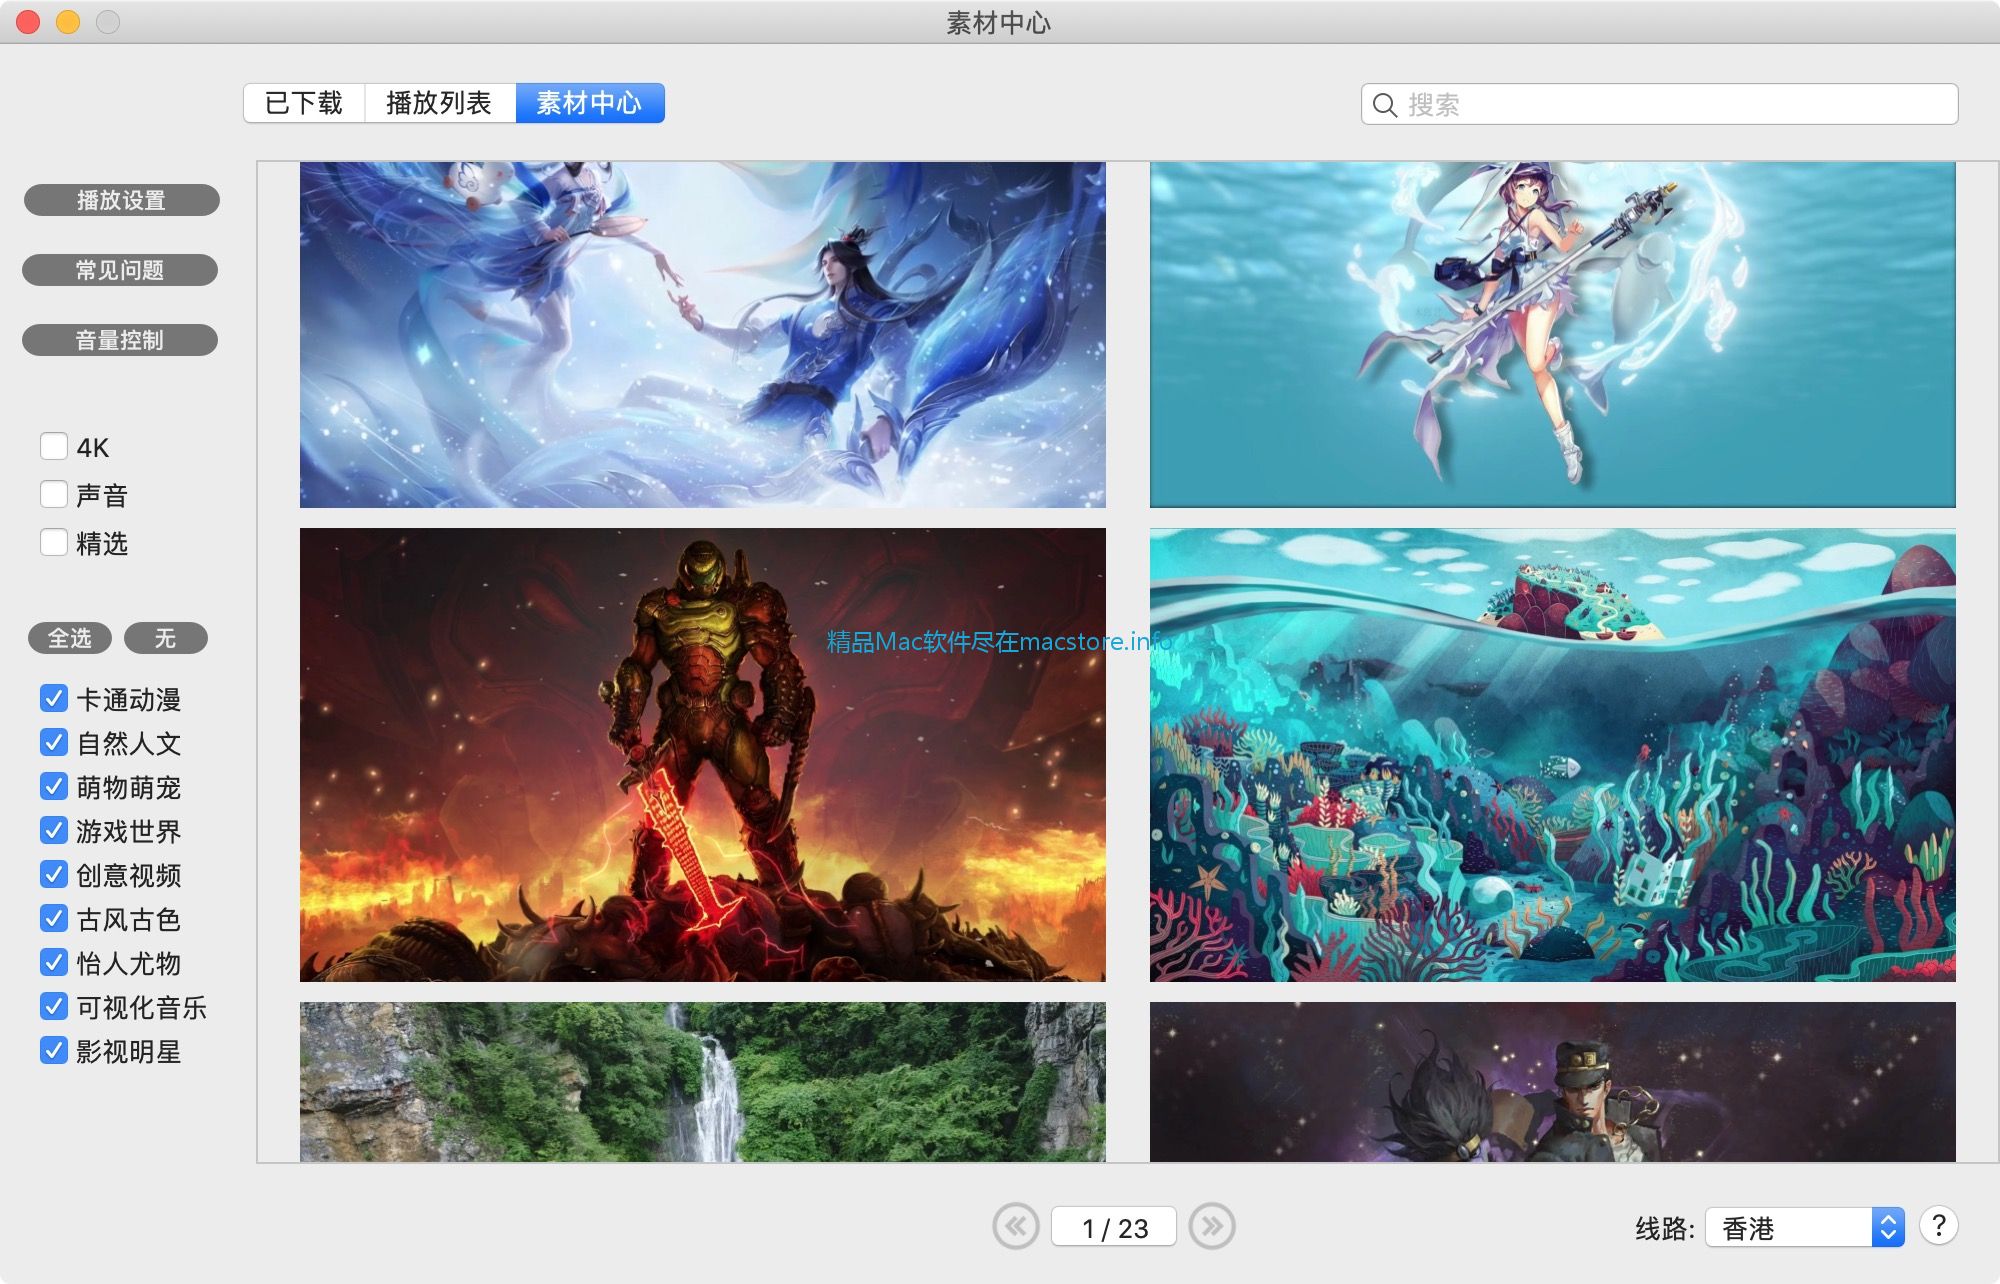Image resolution: width=2000 pixels, height=1284 pixels.
Task: Click the page number field 1 / 23
Action: coord(1114,1227)
